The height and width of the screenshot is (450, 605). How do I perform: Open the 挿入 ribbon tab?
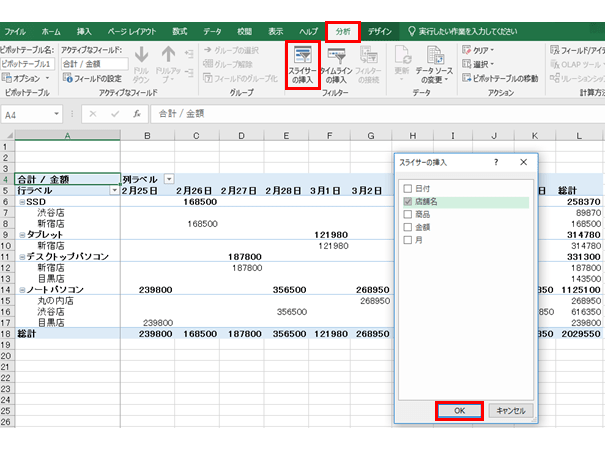[84, 32]
